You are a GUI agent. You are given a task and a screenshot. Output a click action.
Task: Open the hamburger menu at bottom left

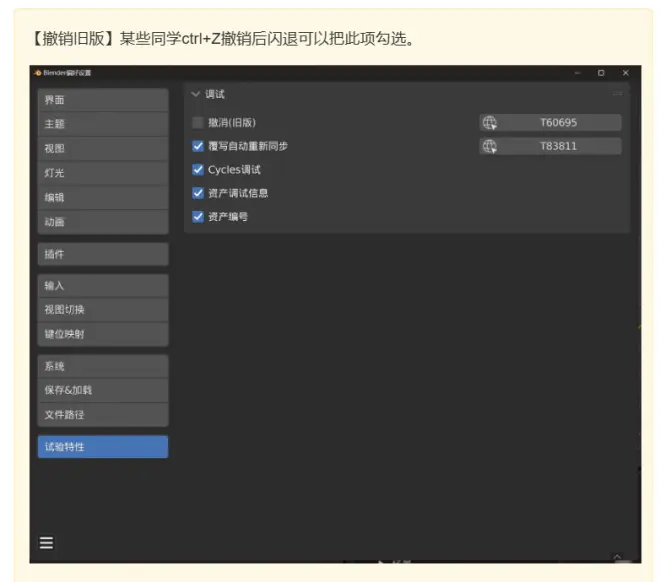coord(46,543)
